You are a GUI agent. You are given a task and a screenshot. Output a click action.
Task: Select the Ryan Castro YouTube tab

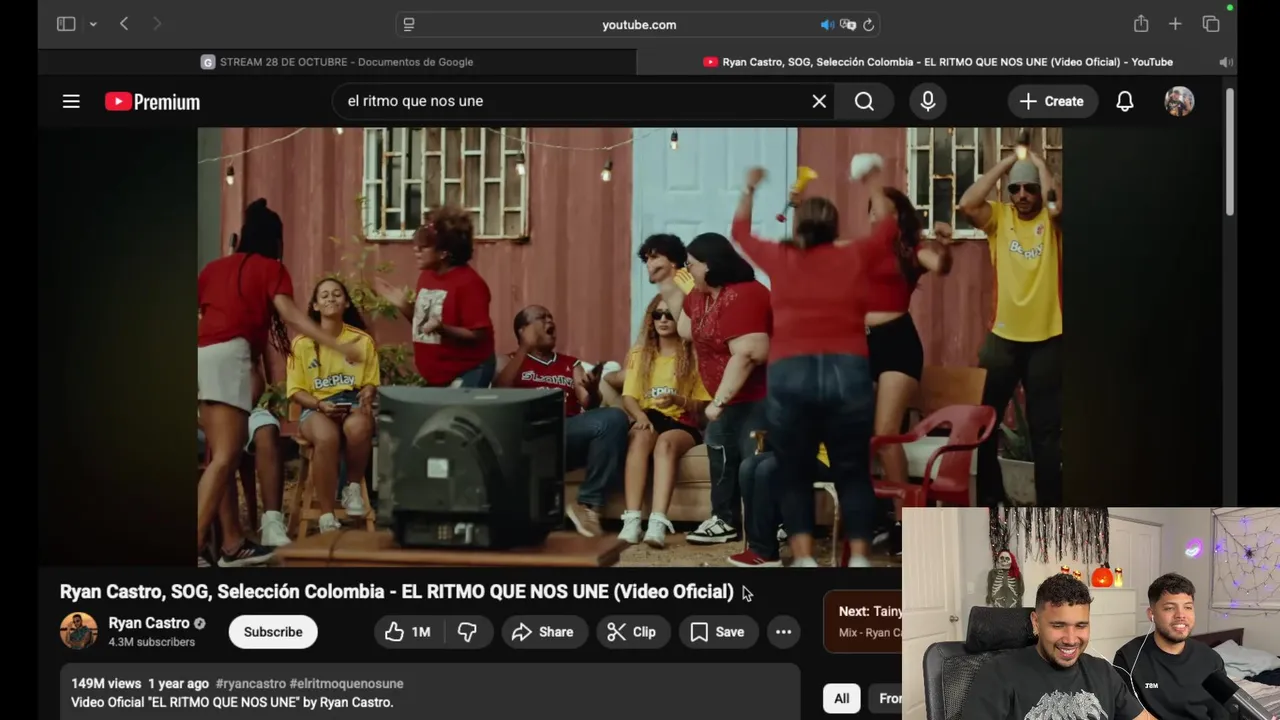tap(937, 62)
